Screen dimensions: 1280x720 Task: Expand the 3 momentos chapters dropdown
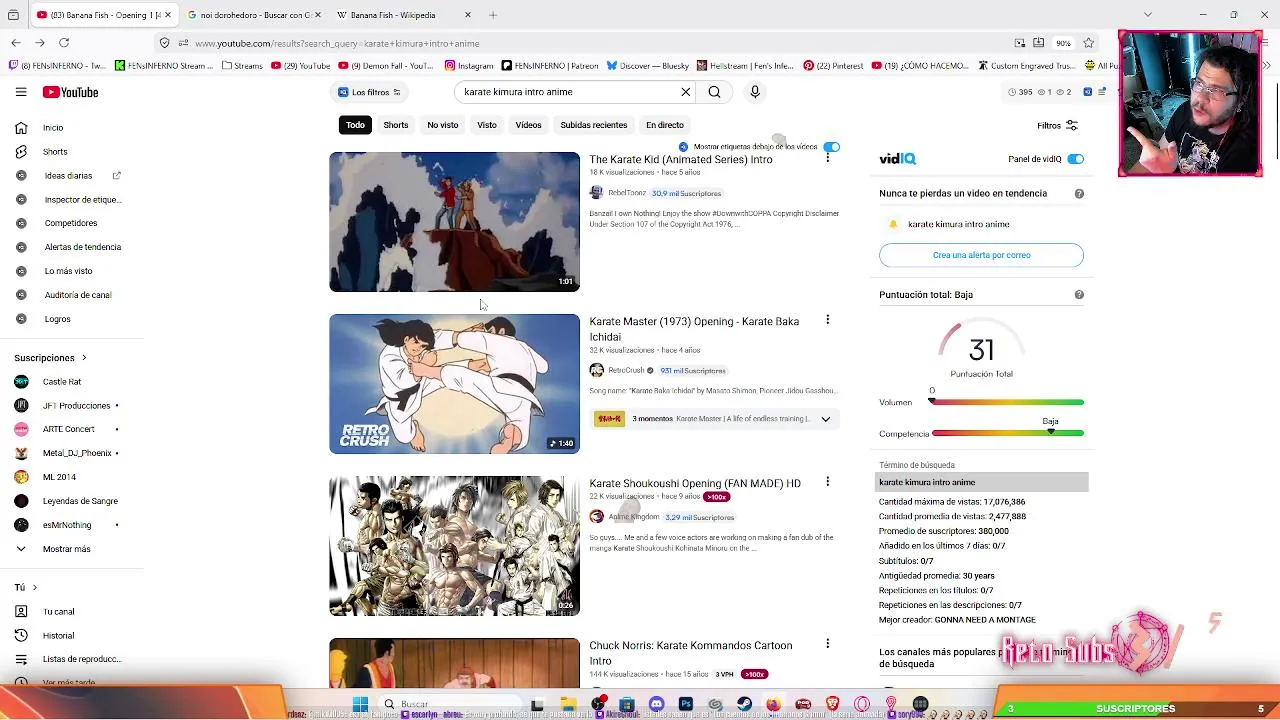click(x=825, y=419)
